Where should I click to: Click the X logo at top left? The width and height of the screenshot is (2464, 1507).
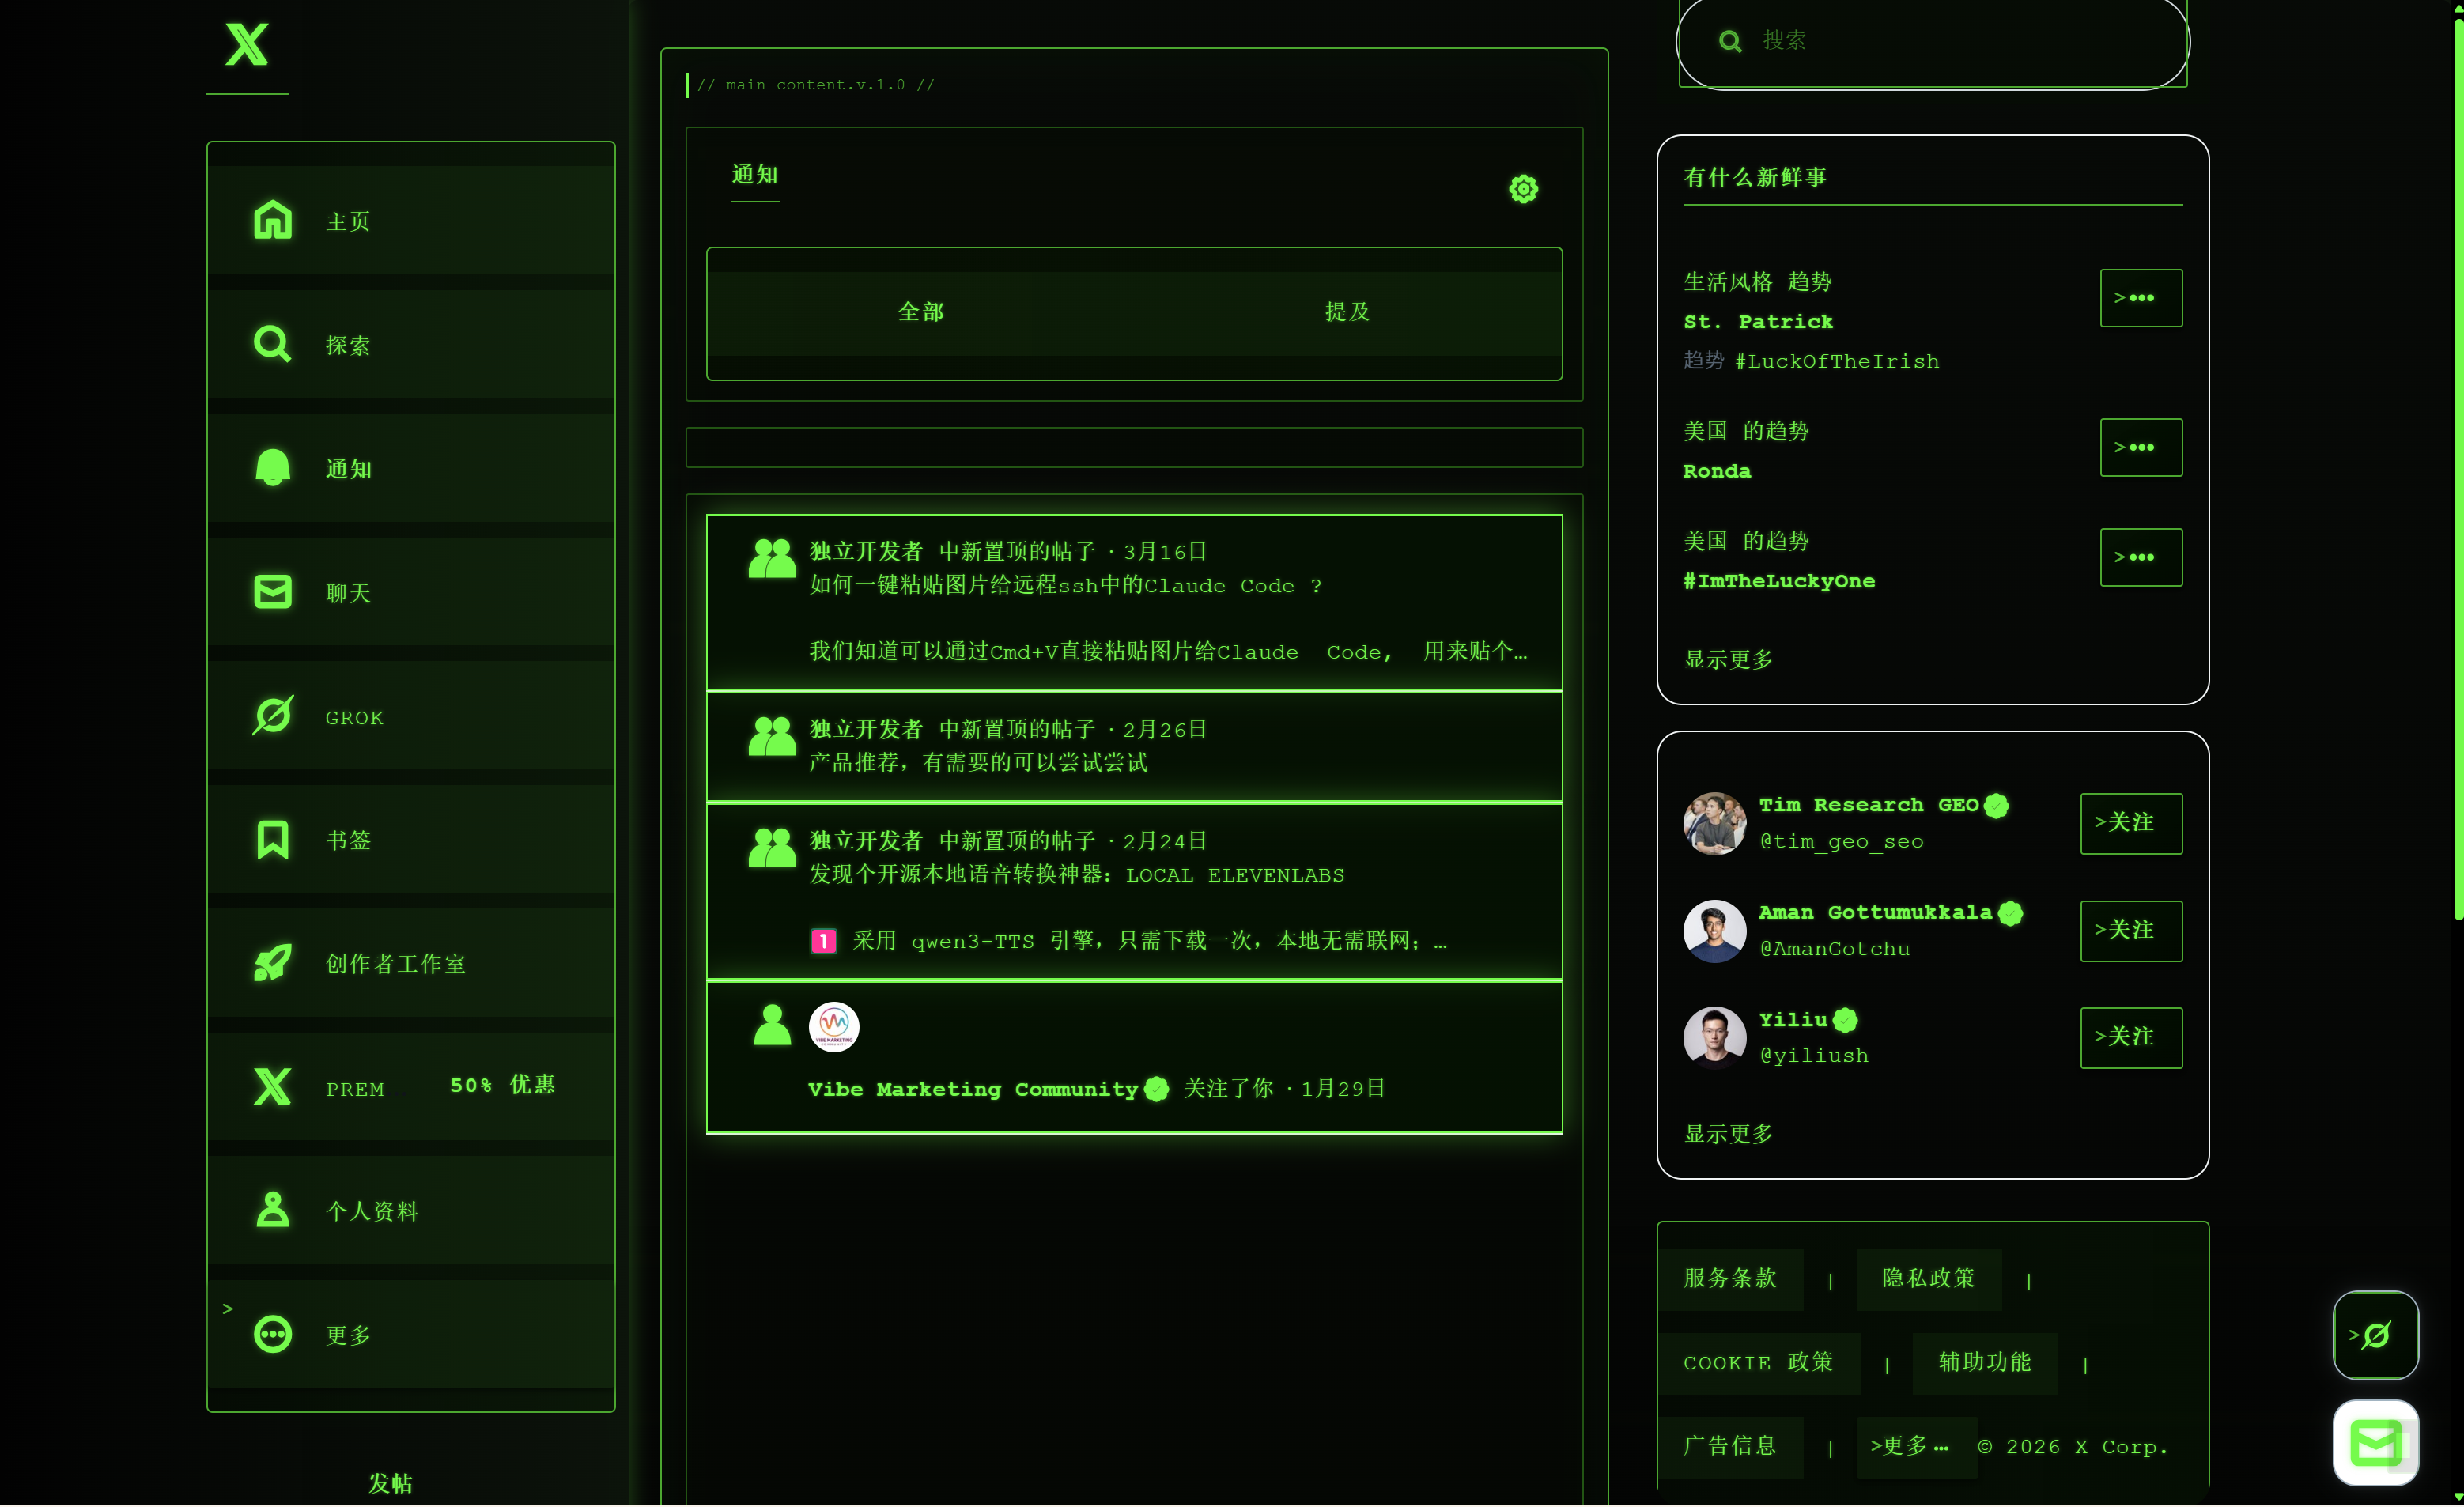pyautogui.click(x=247, y=45)
